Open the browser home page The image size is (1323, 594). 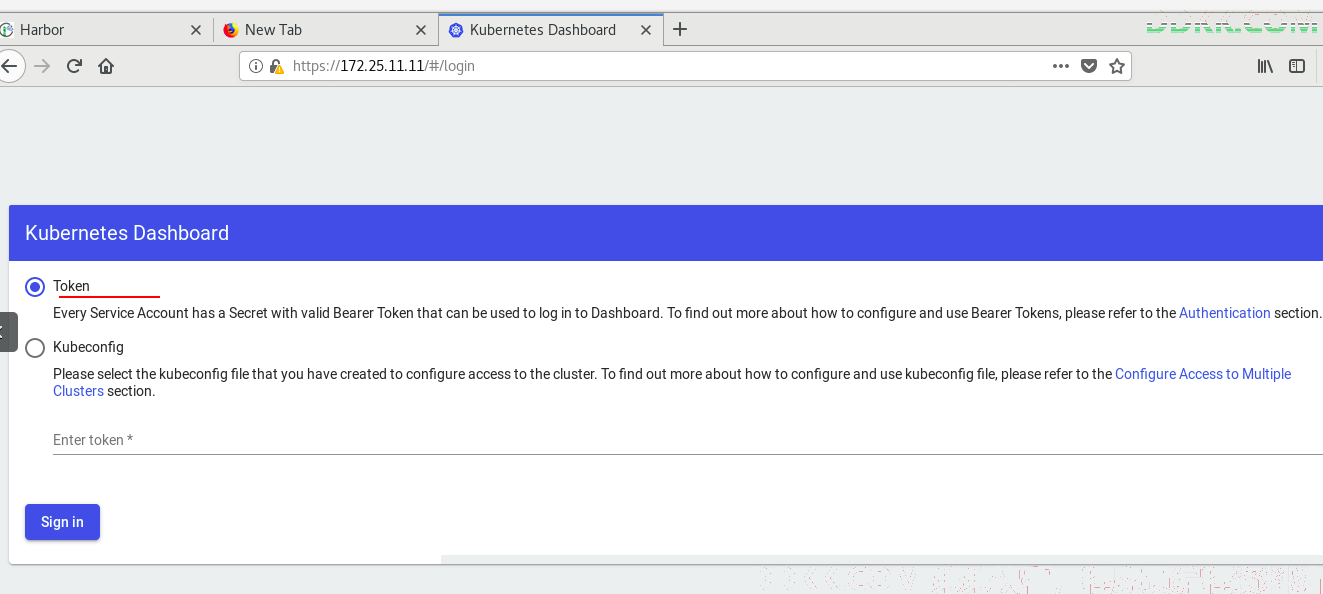click(106, 66)
